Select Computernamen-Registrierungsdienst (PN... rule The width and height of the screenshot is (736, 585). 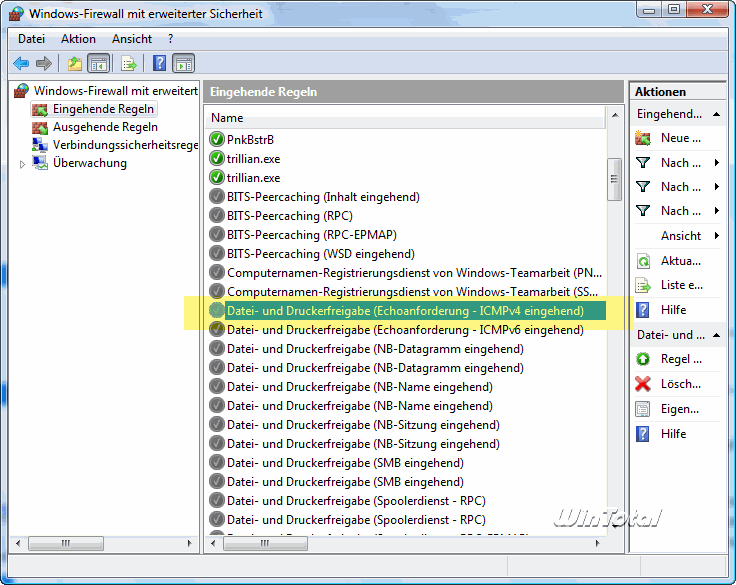pyautogui.click(x=414, y=273)
